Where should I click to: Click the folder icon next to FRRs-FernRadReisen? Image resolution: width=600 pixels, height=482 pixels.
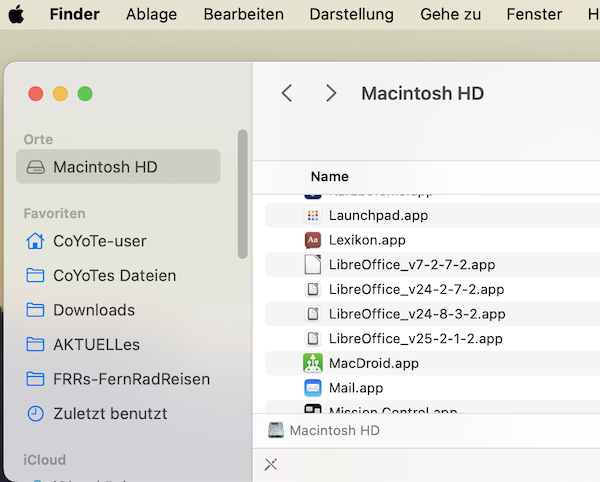(x=35, y=379)
